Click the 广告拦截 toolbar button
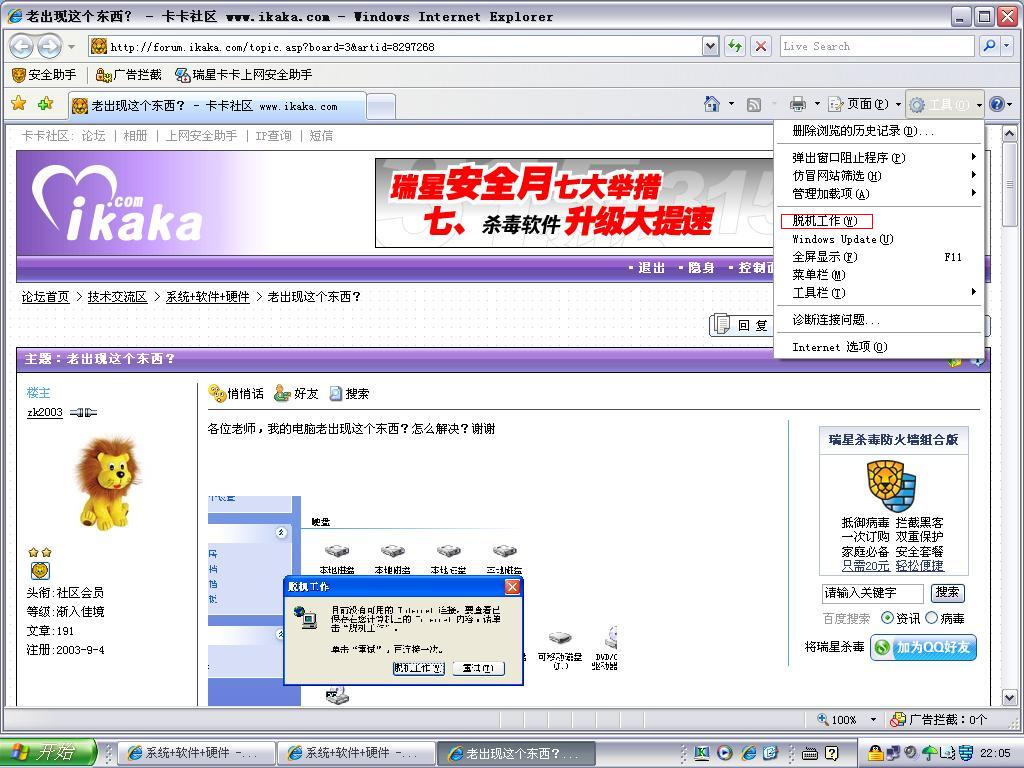1024x768 pixels. [128, 75]
